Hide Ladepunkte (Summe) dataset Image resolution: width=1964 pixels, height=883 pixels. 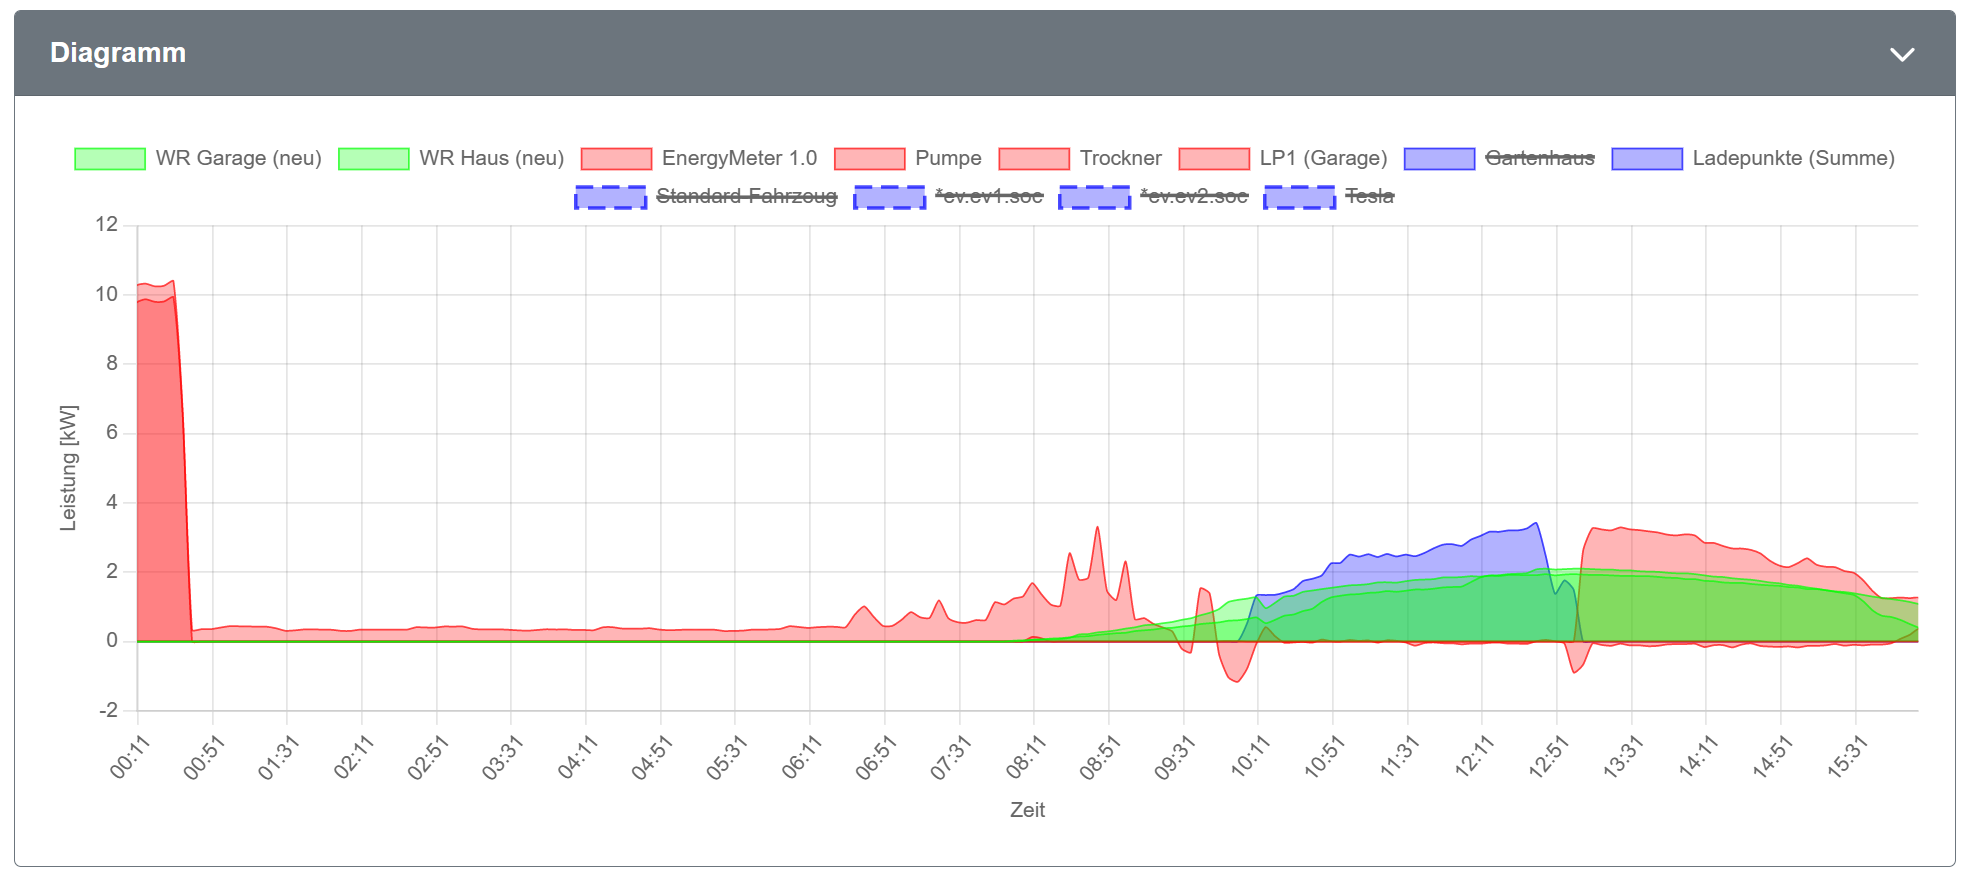[x=1792, y=159]
